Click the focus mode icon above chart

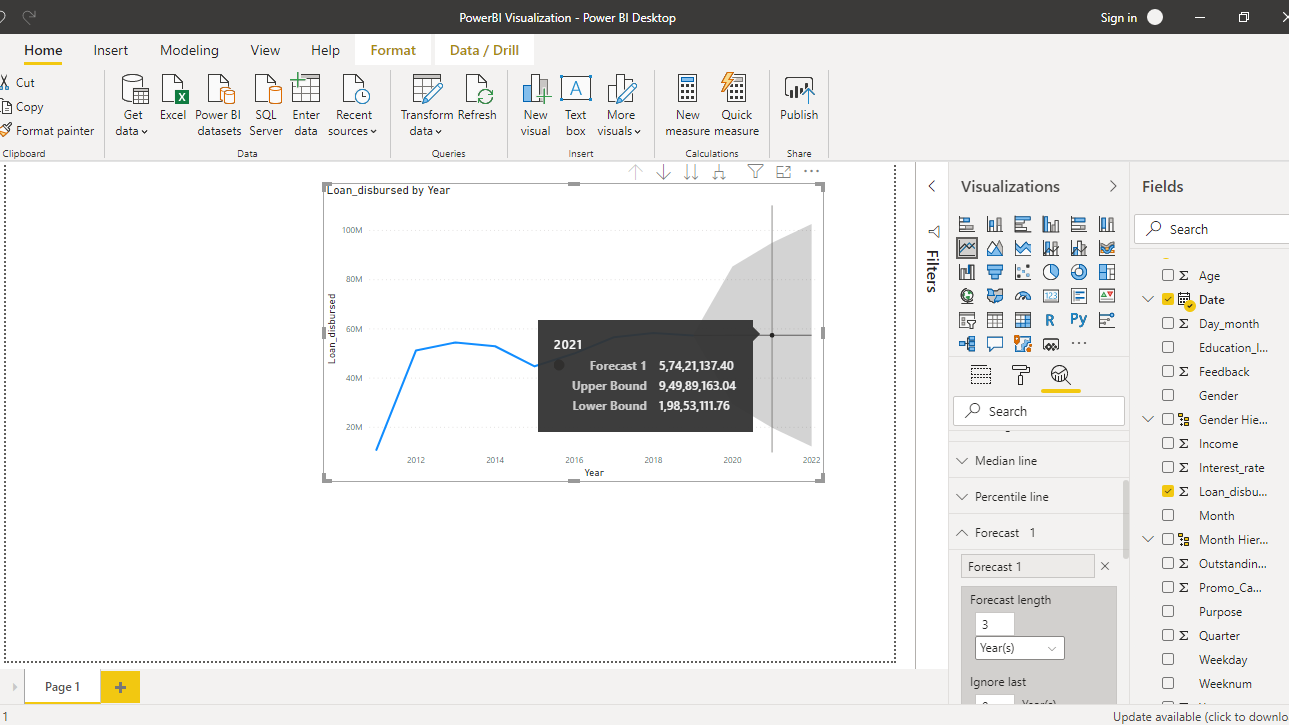click(x=783, y=172)
